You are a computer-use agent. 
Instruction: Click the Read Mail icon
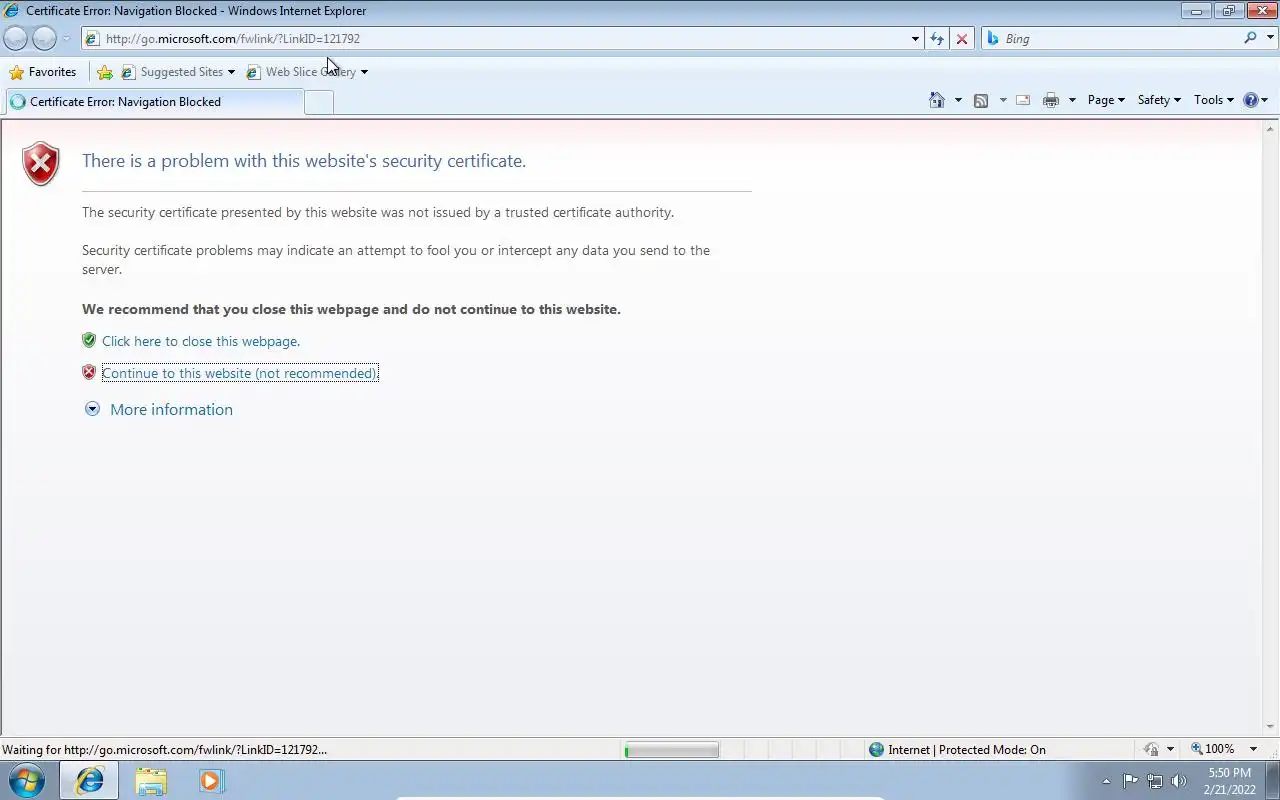[x=1023, y=100]
